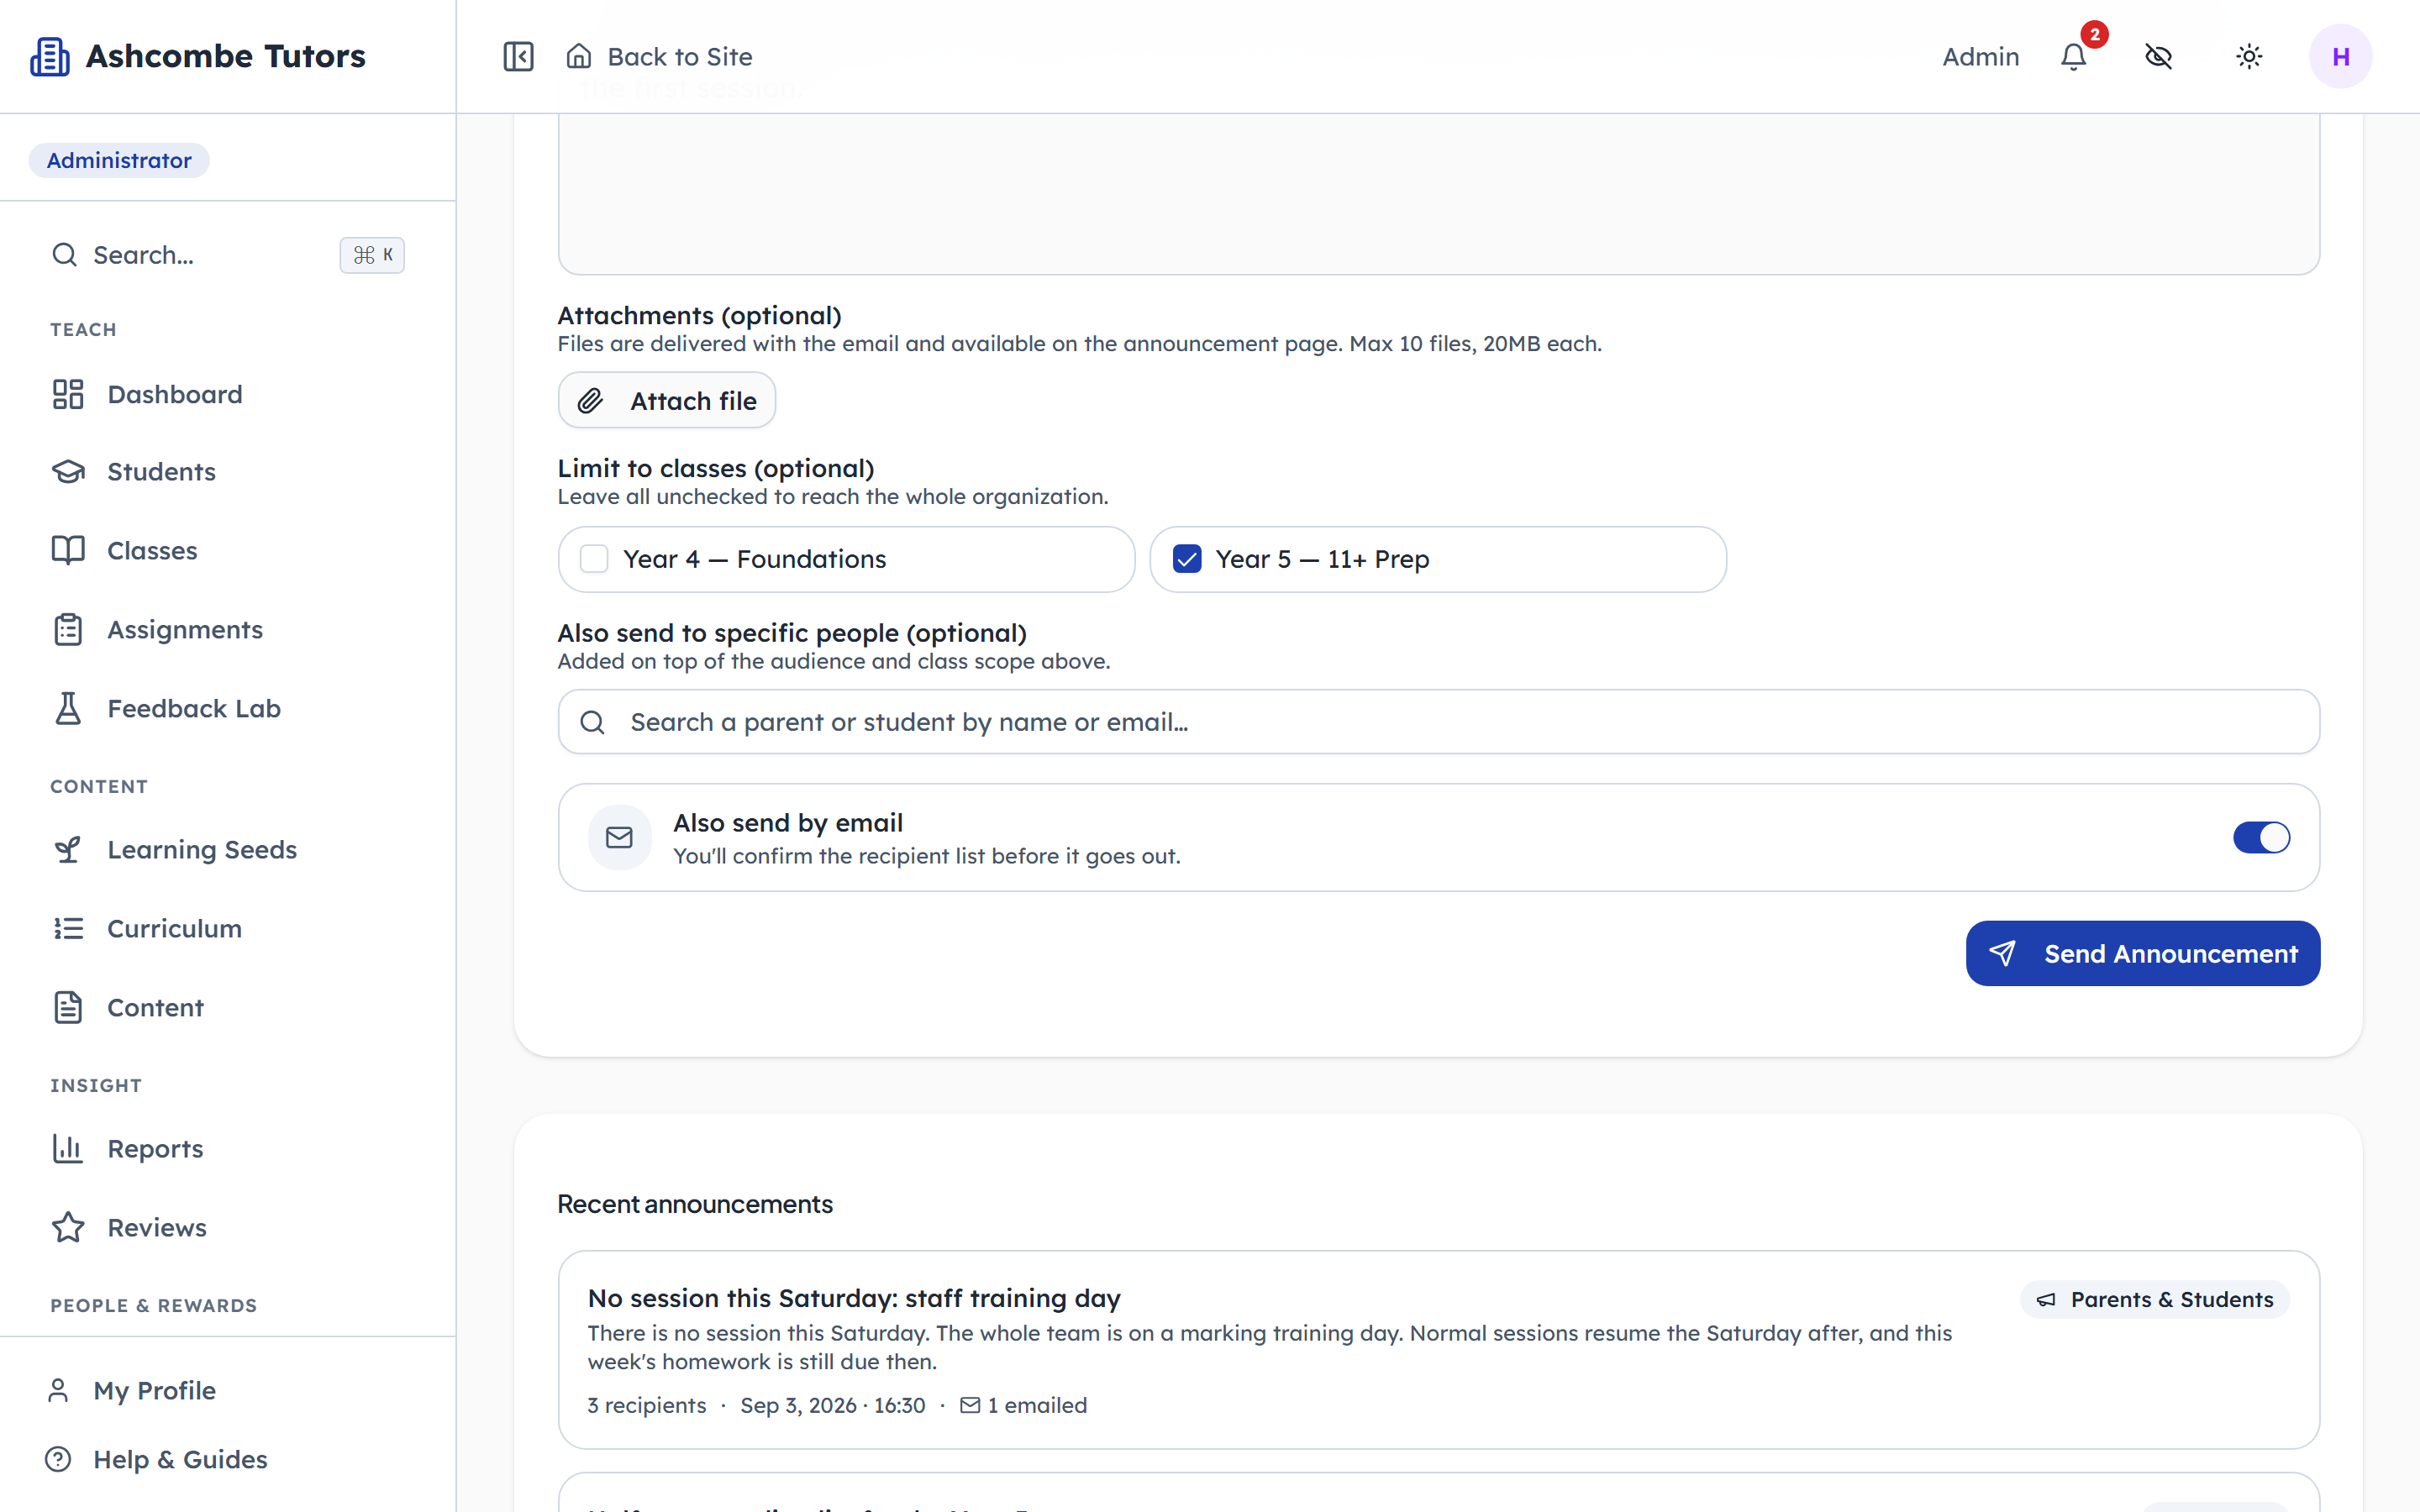Viewport: 2420px width, 1512px height.
Task: Click the Assignments clipboard icon
Action: (x=68, y=629)
